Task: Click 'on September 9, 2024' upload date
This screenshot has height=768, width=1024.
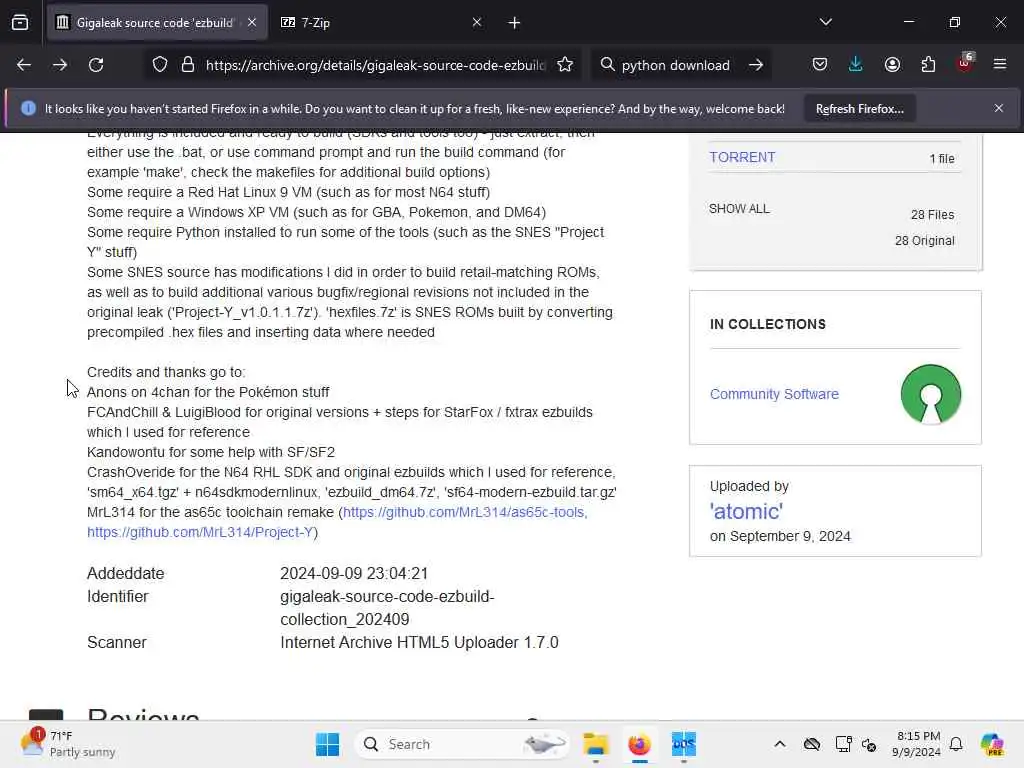Action: [x=780, y=536]
